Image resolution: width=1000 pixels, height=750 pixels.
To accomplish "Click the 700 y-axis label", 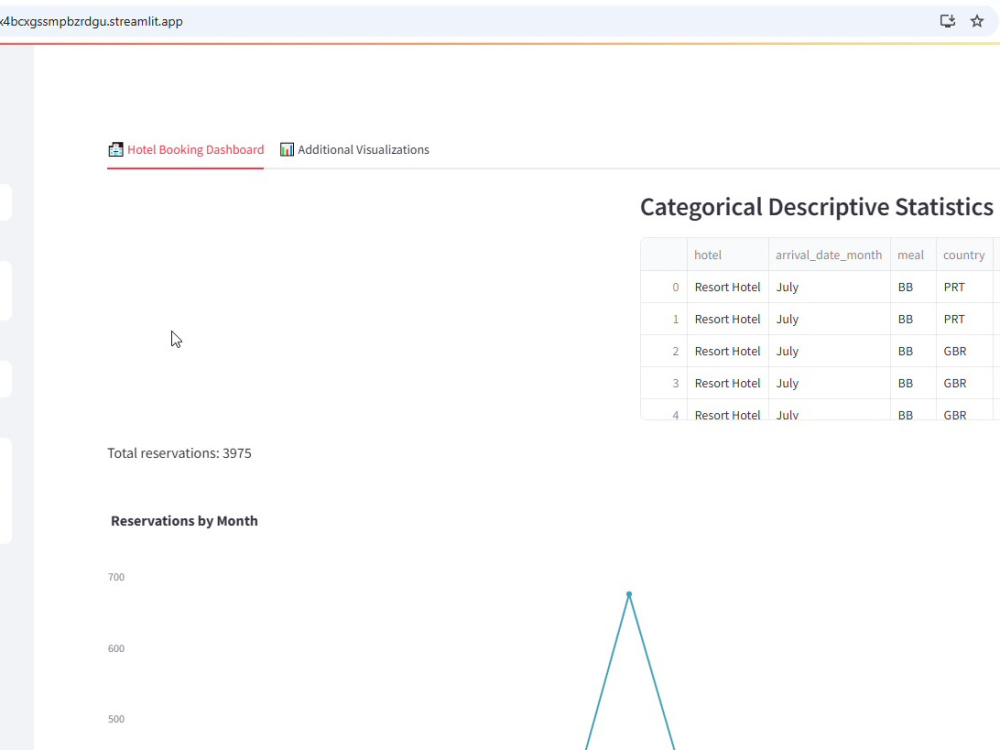I will point(116,577).
